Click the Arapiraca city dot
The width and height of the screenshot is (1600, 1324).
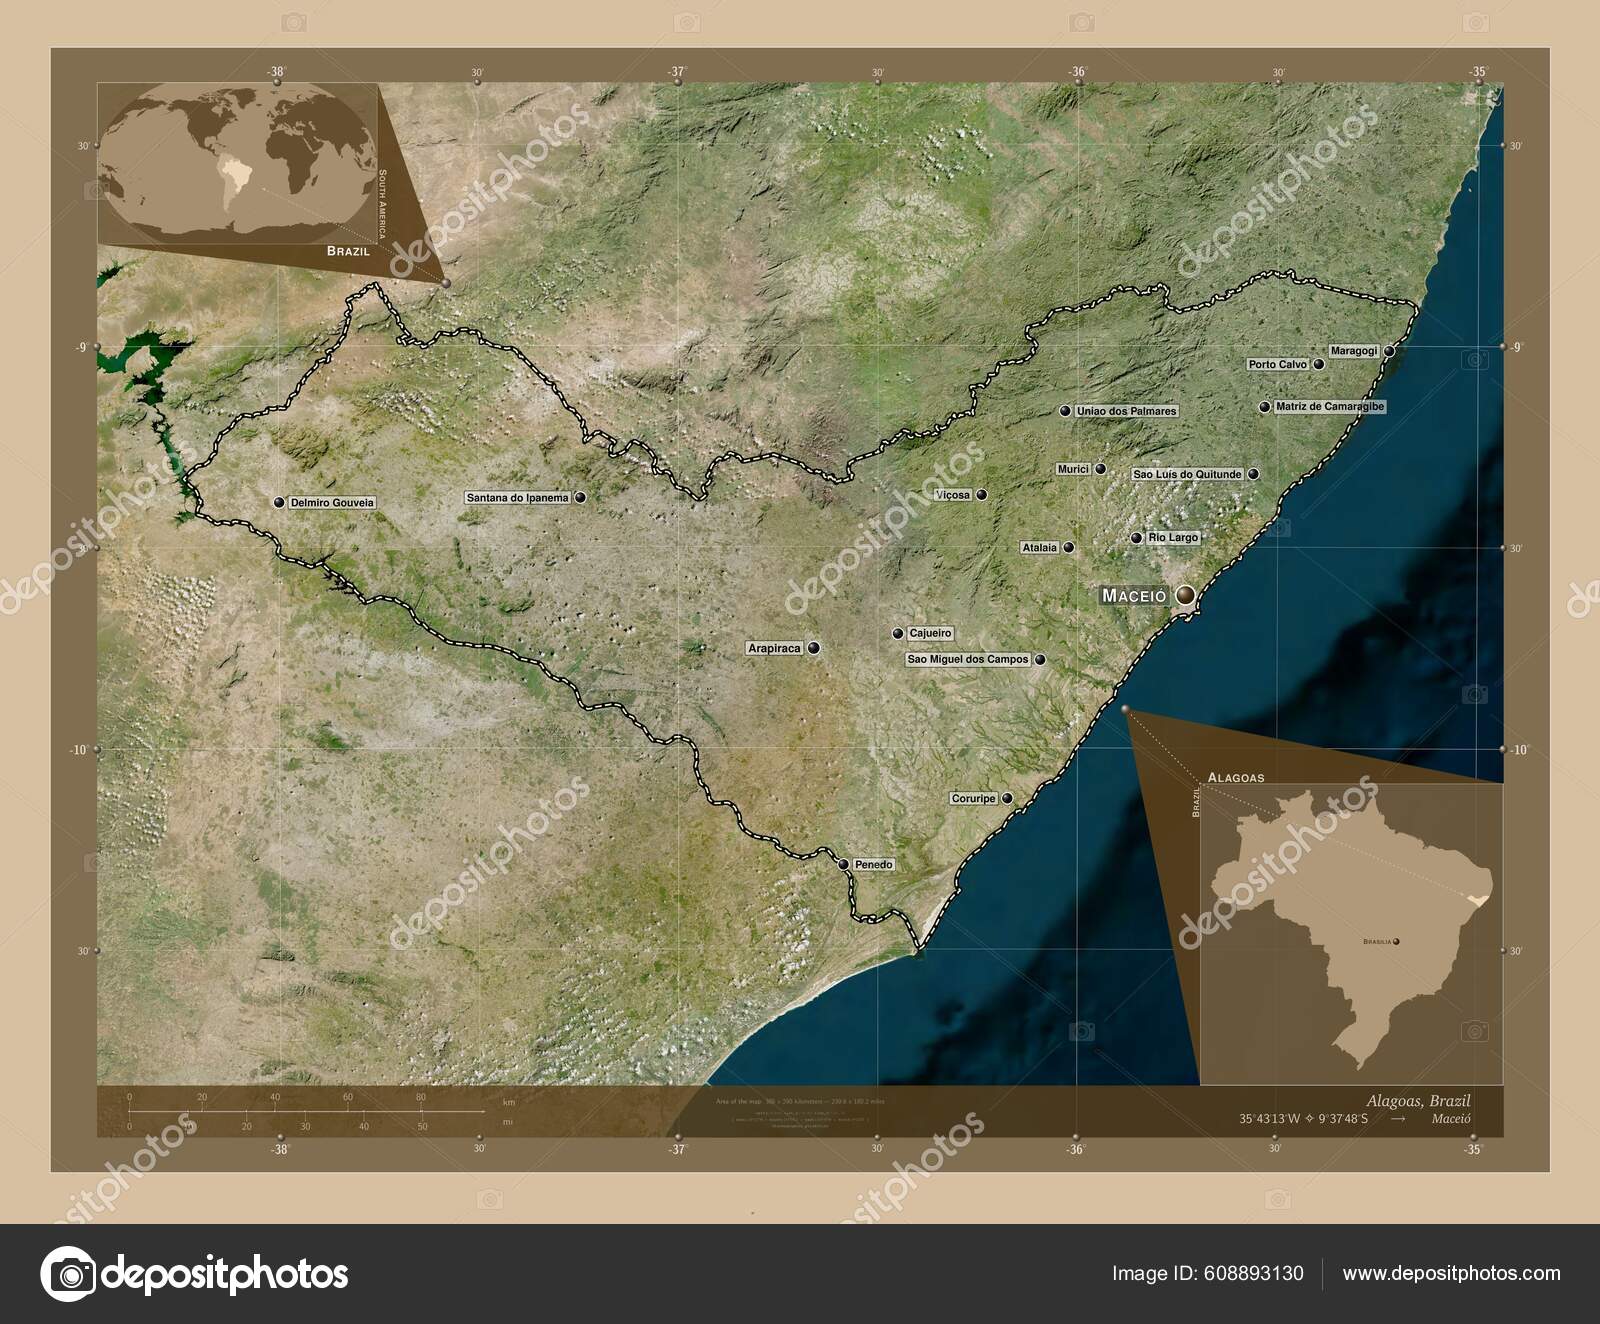pyautogui.click(x=813, y=649)
